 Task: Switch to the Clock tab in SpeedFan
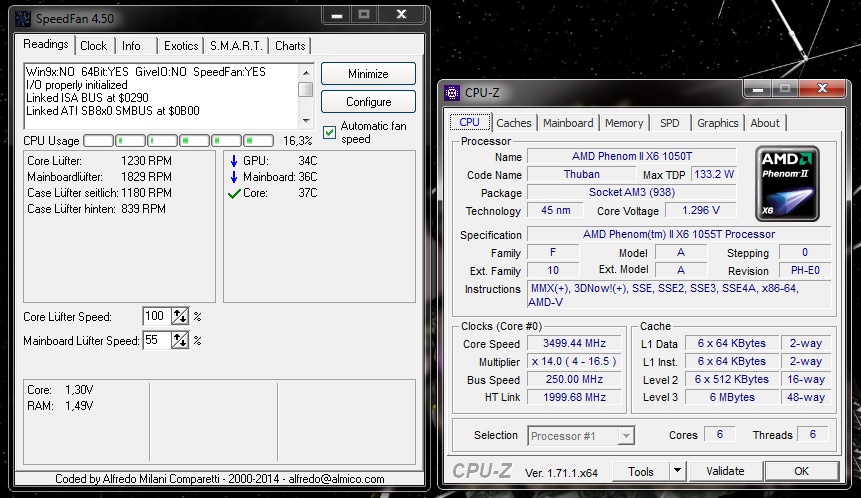click(94, 46)
